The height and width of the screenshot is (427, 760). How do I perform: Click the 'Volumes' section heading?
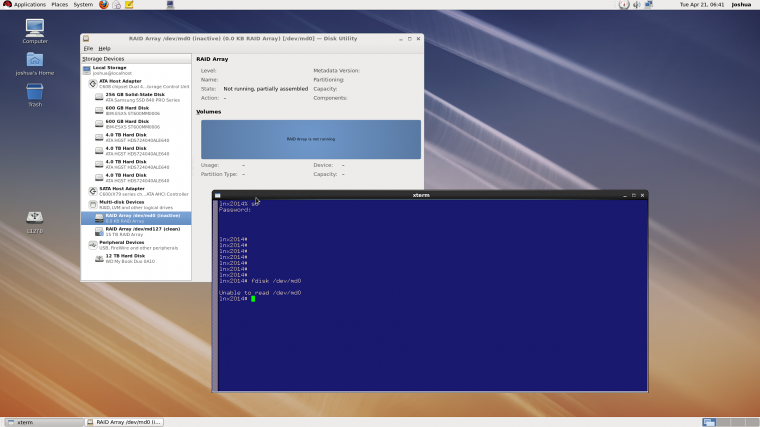[x=208, y=111]
